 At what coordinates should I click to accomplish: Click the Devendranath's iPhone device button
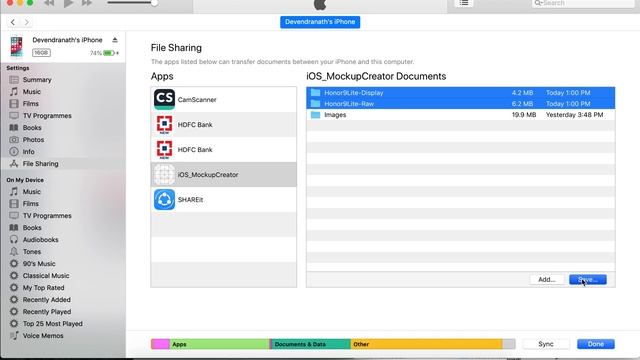[320, 22]
